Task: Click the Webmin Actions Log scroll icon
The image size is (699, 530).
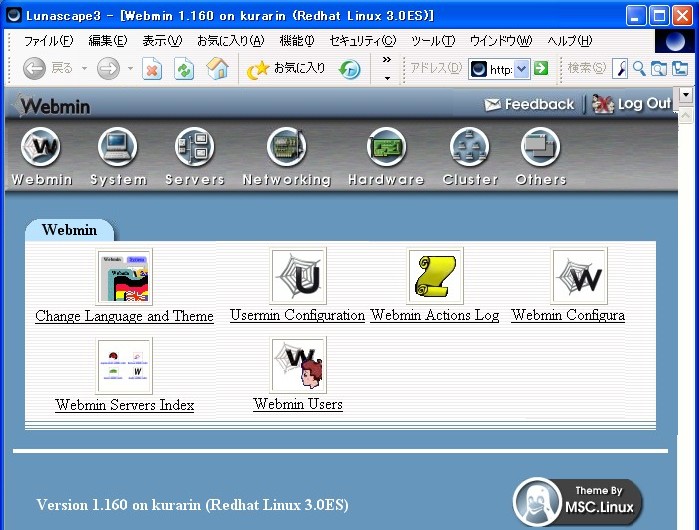Action: pos(435,276)
